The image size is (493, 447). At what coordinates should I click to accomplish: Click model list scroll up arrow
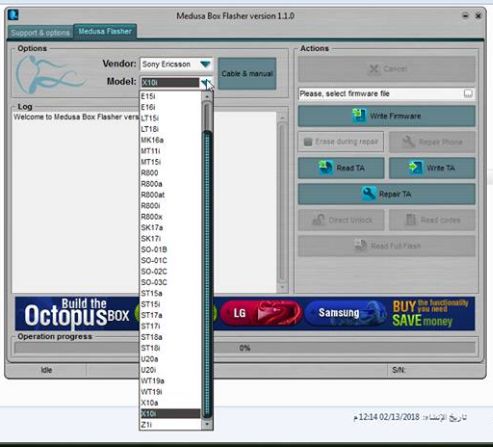click(207, 96)
